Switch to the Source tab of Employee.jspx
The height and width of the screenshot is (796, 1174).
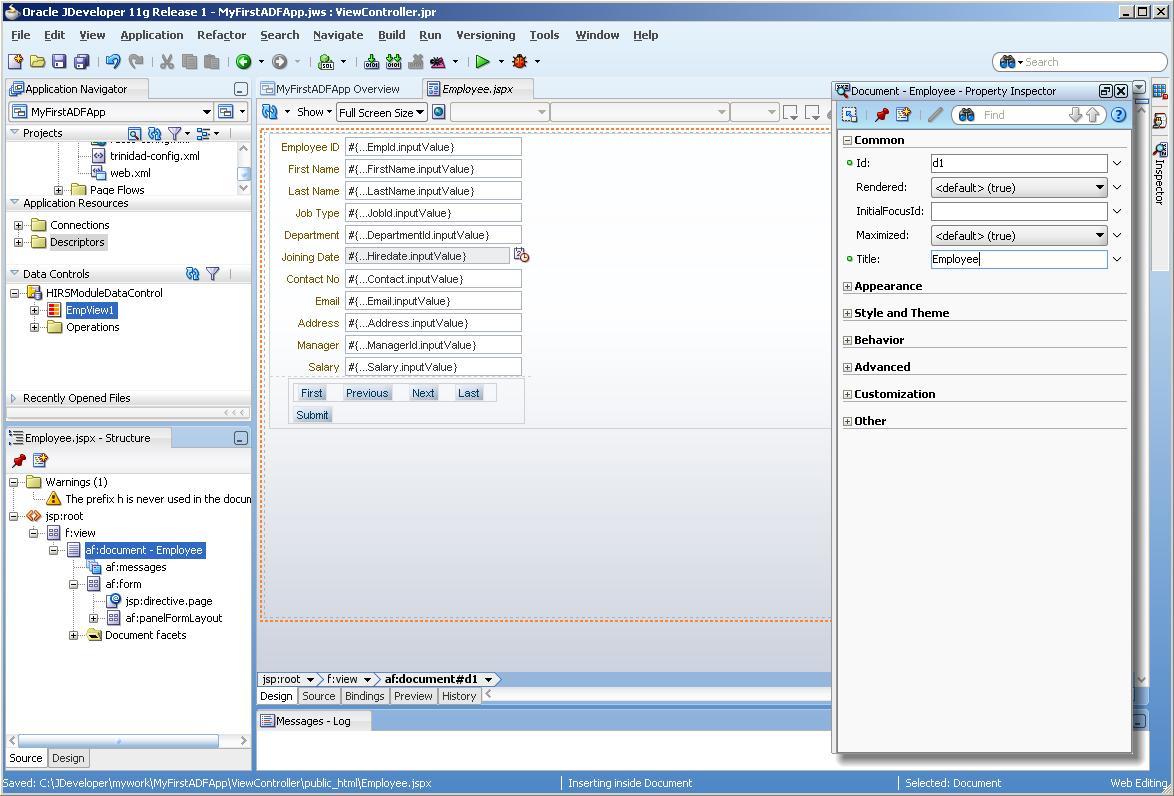tap(318, 696)
